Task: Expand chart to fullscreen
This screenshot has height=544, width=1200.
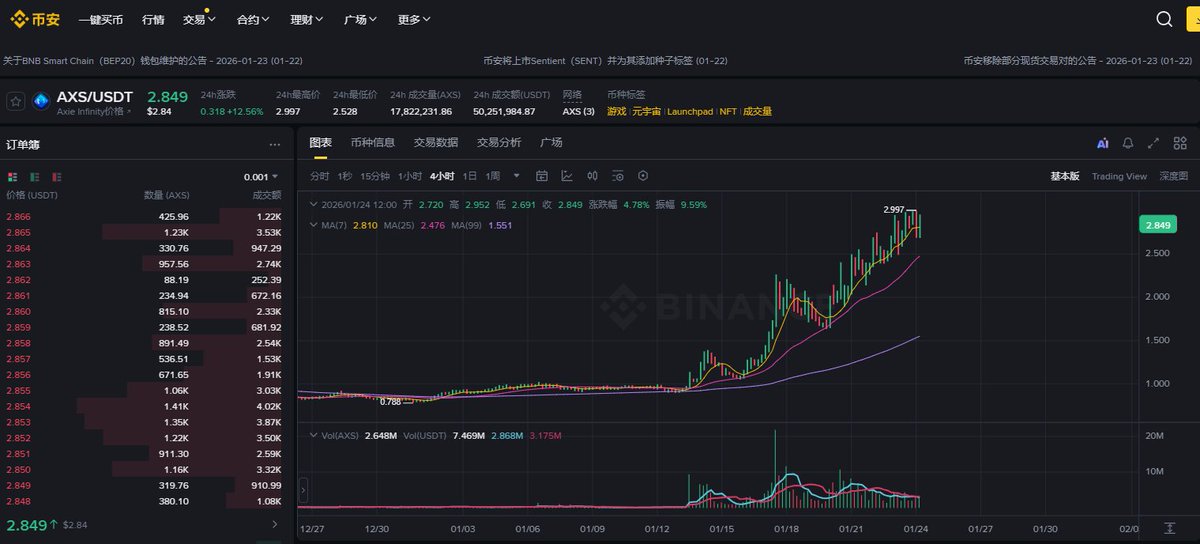Action: [x=1153, y=144]
